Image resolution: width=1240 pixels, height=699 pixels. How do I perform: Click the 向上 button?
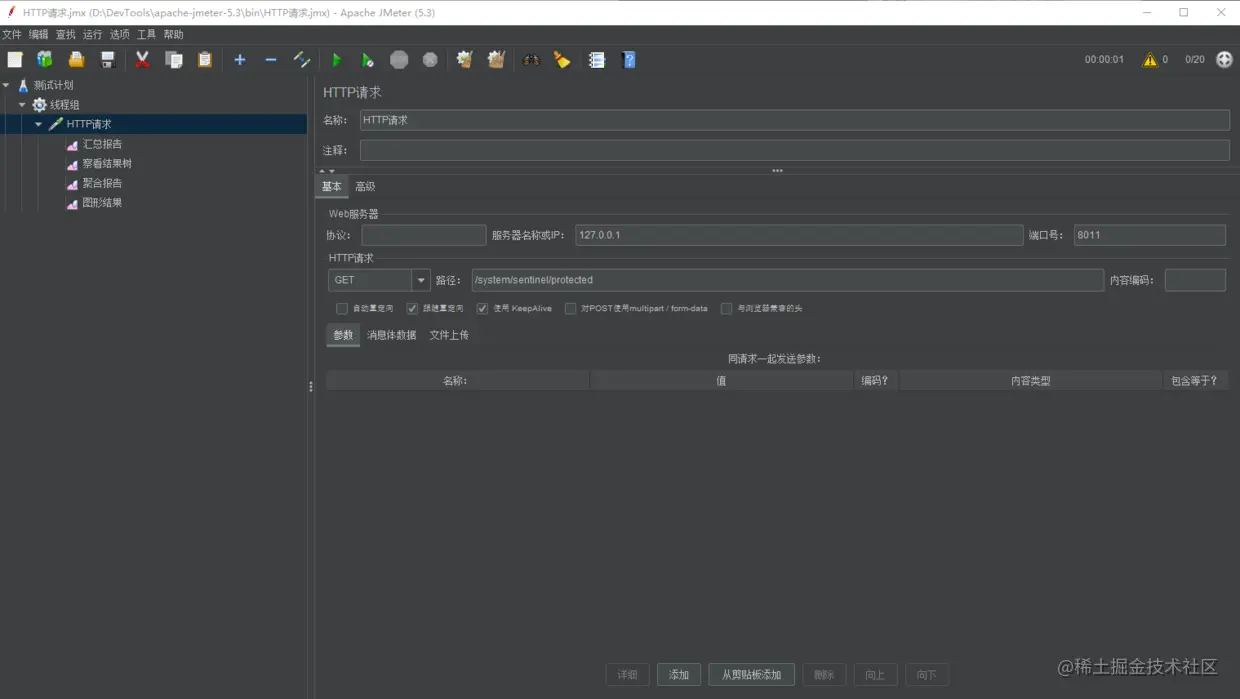(x=875, y=675)
